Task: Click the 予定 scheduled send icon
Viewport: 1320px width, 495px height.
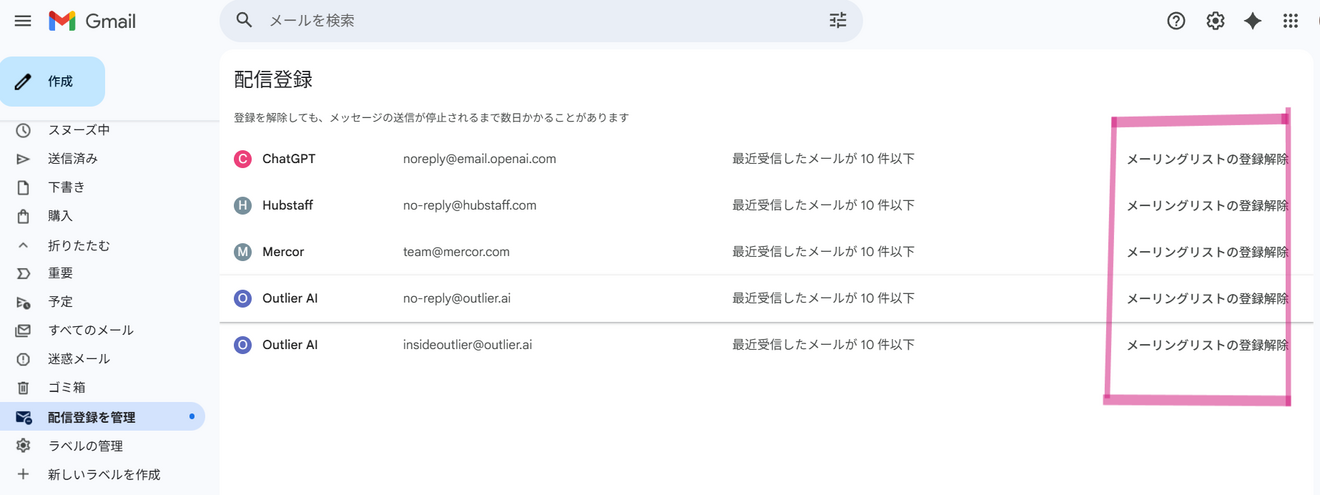Action: point(23,302)
